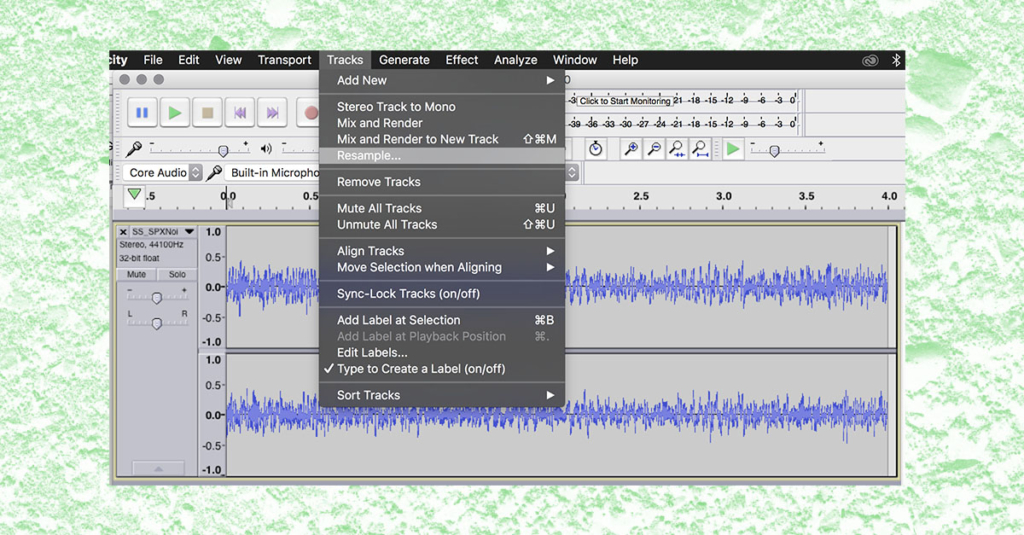
Task: Open the File menu
Action: click(x=153, y=60)
